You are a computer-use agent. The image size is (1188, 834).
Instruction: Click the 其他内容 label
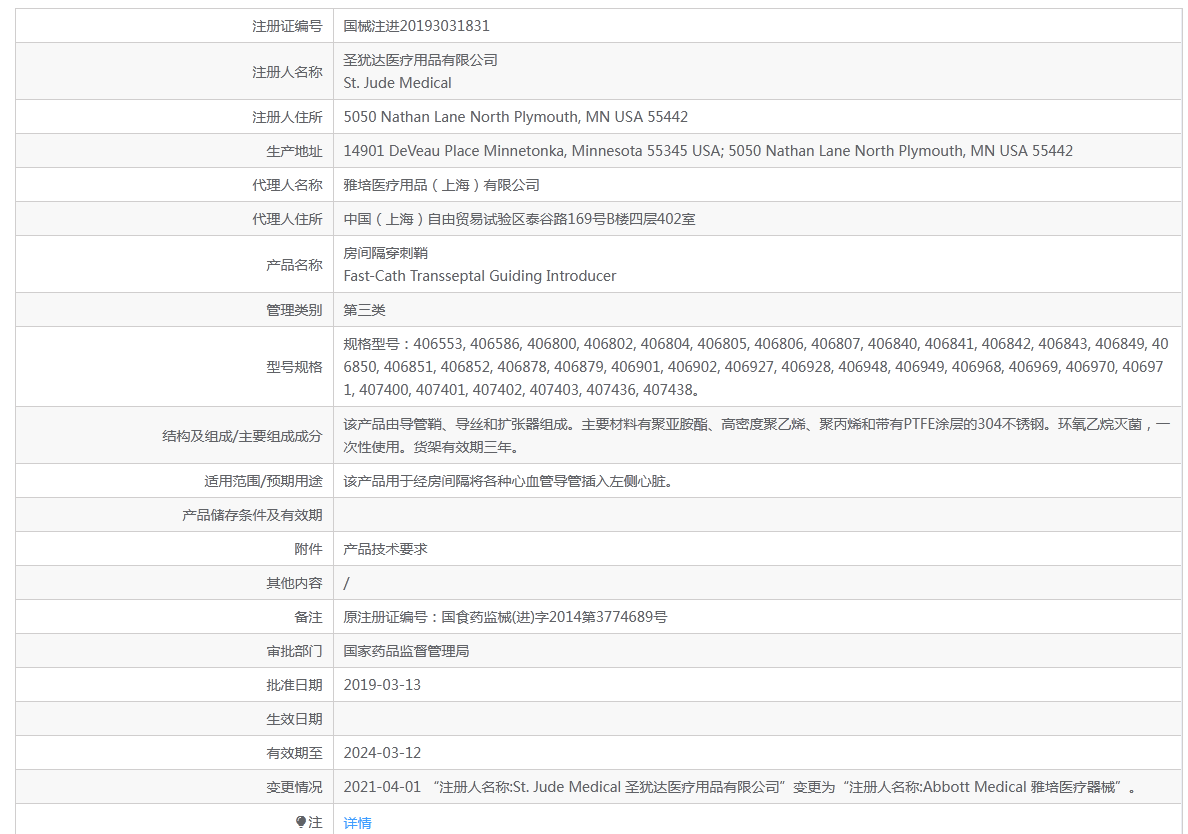tap(294, 583)
